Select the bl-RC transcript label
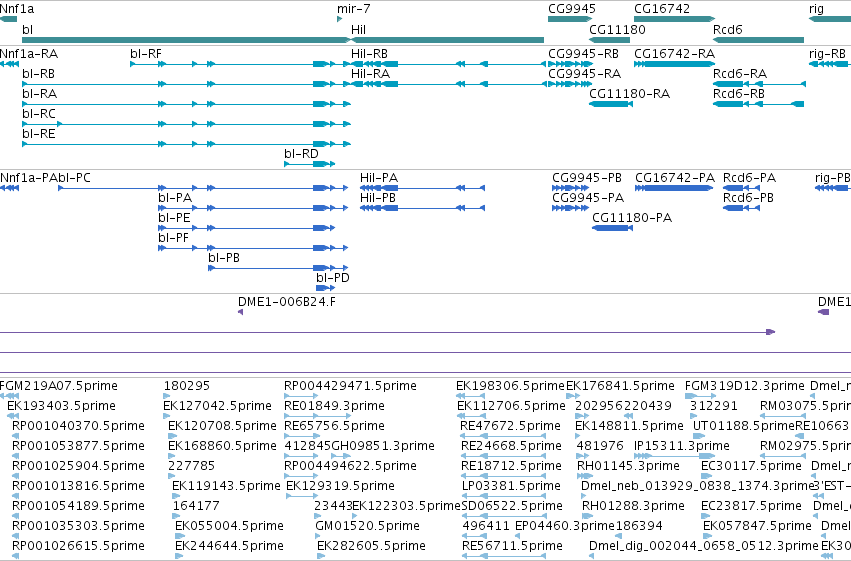The height and width of the screenshot is (561, 851). pos(39,114)
